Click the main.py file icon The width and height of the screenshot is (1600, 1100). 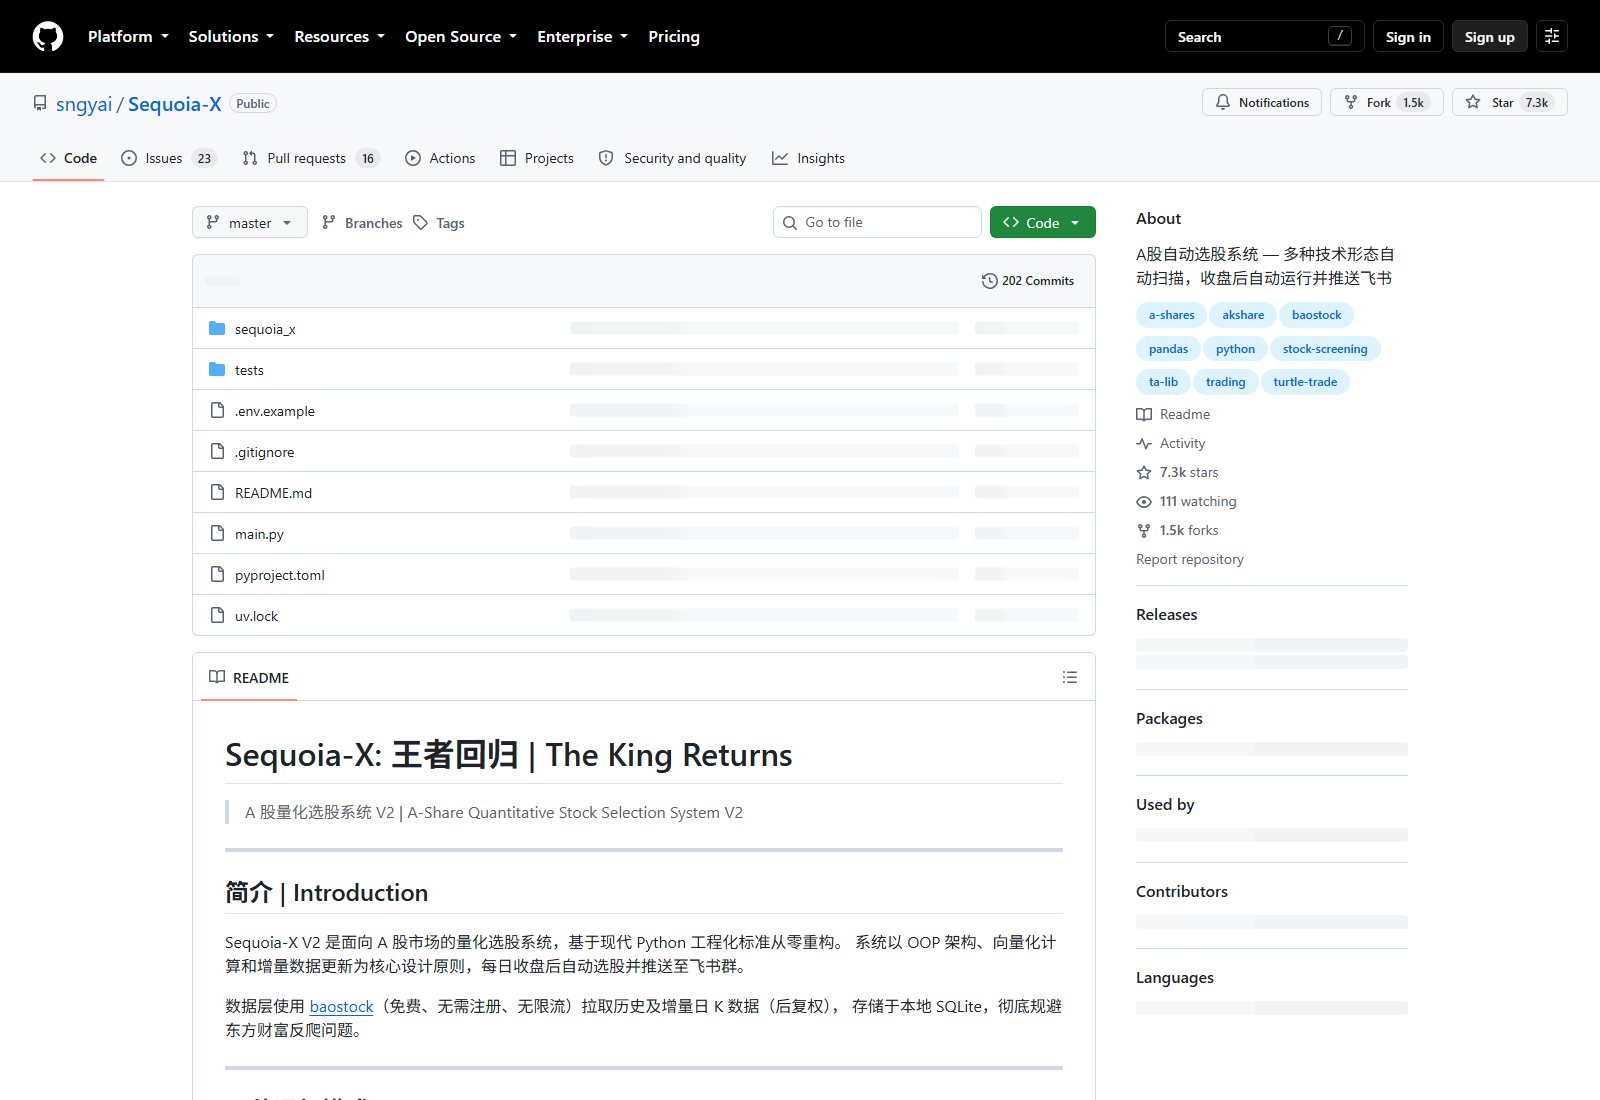(x=217, y=534)
